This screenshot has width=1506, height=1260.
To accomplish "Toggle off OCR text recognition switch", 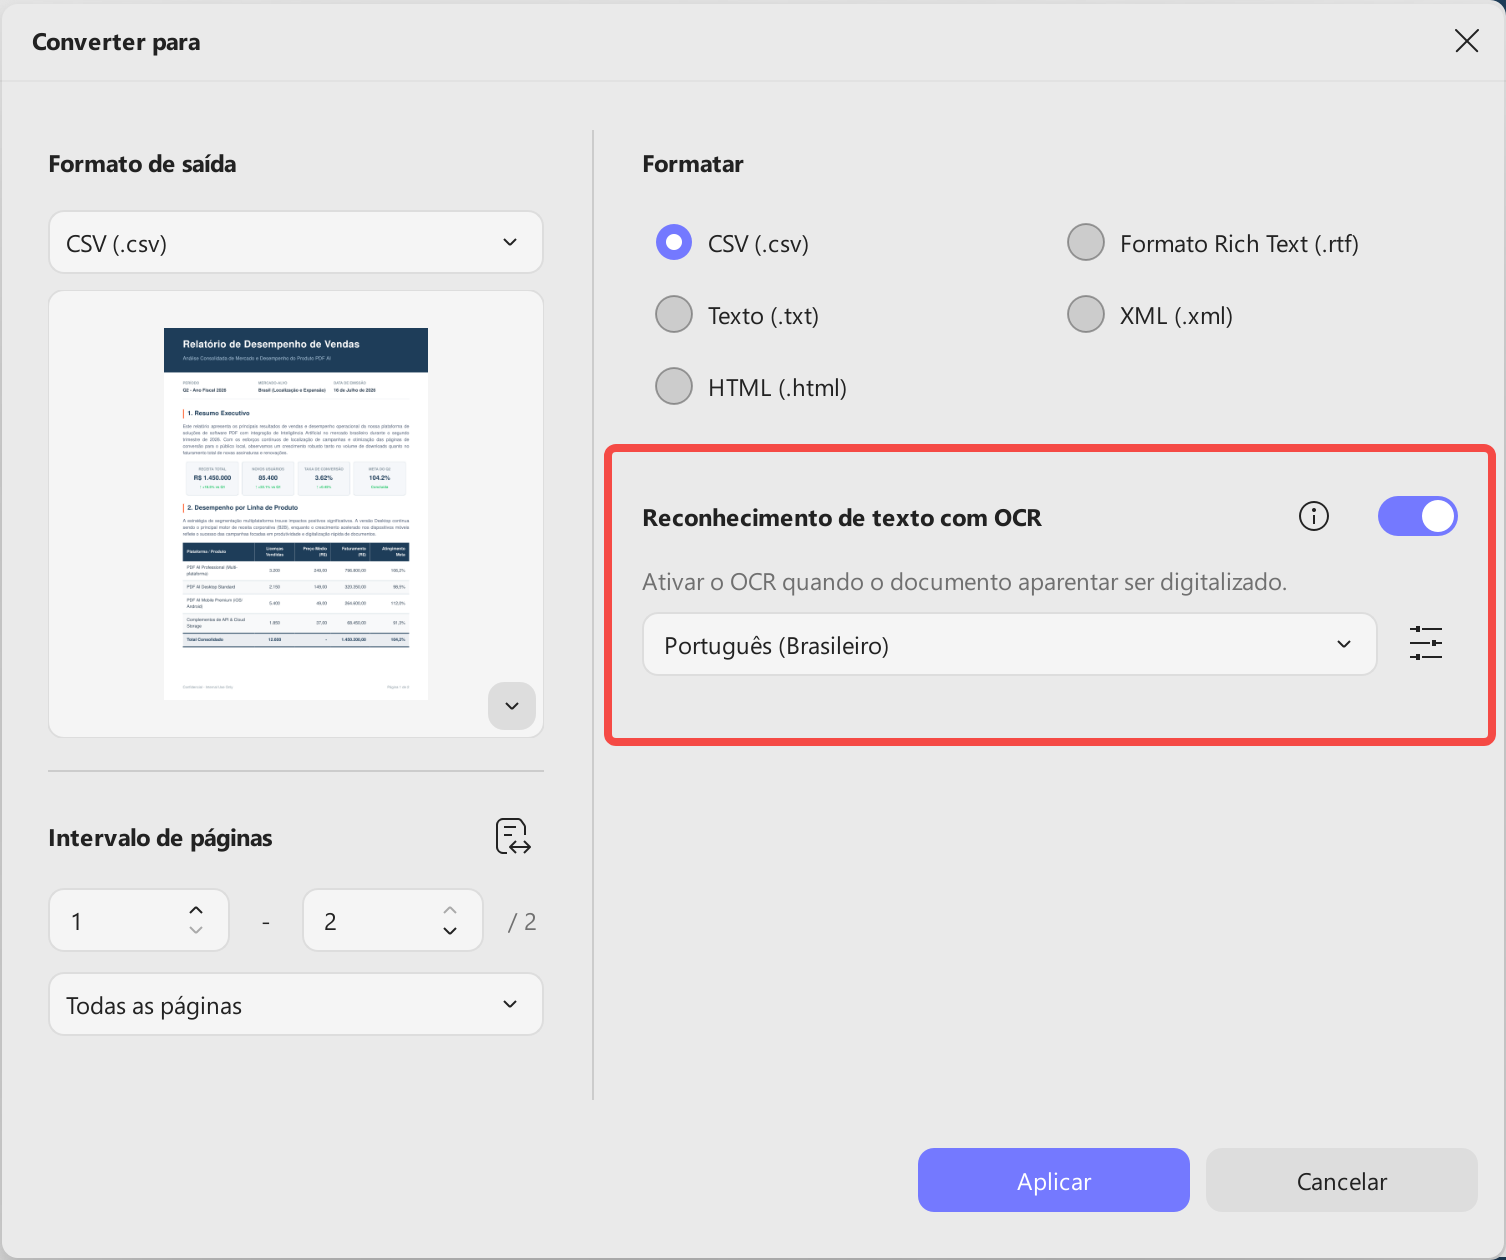I will tap(1417, 516).
